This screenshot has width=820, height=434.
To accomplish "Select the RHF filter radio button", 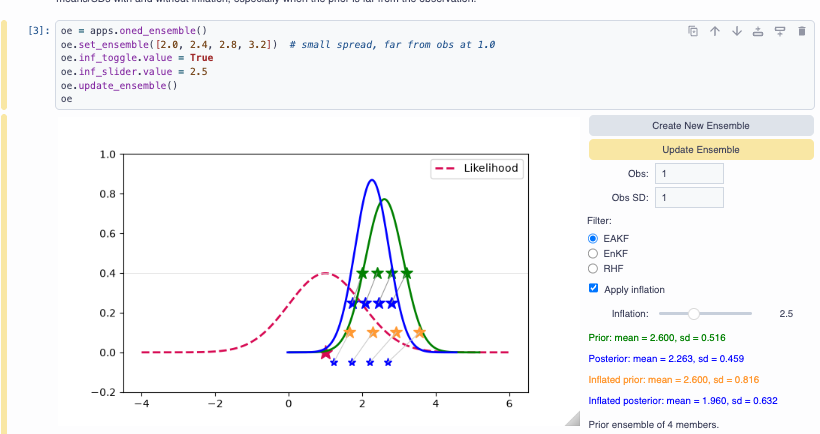I will pos(593,269).
